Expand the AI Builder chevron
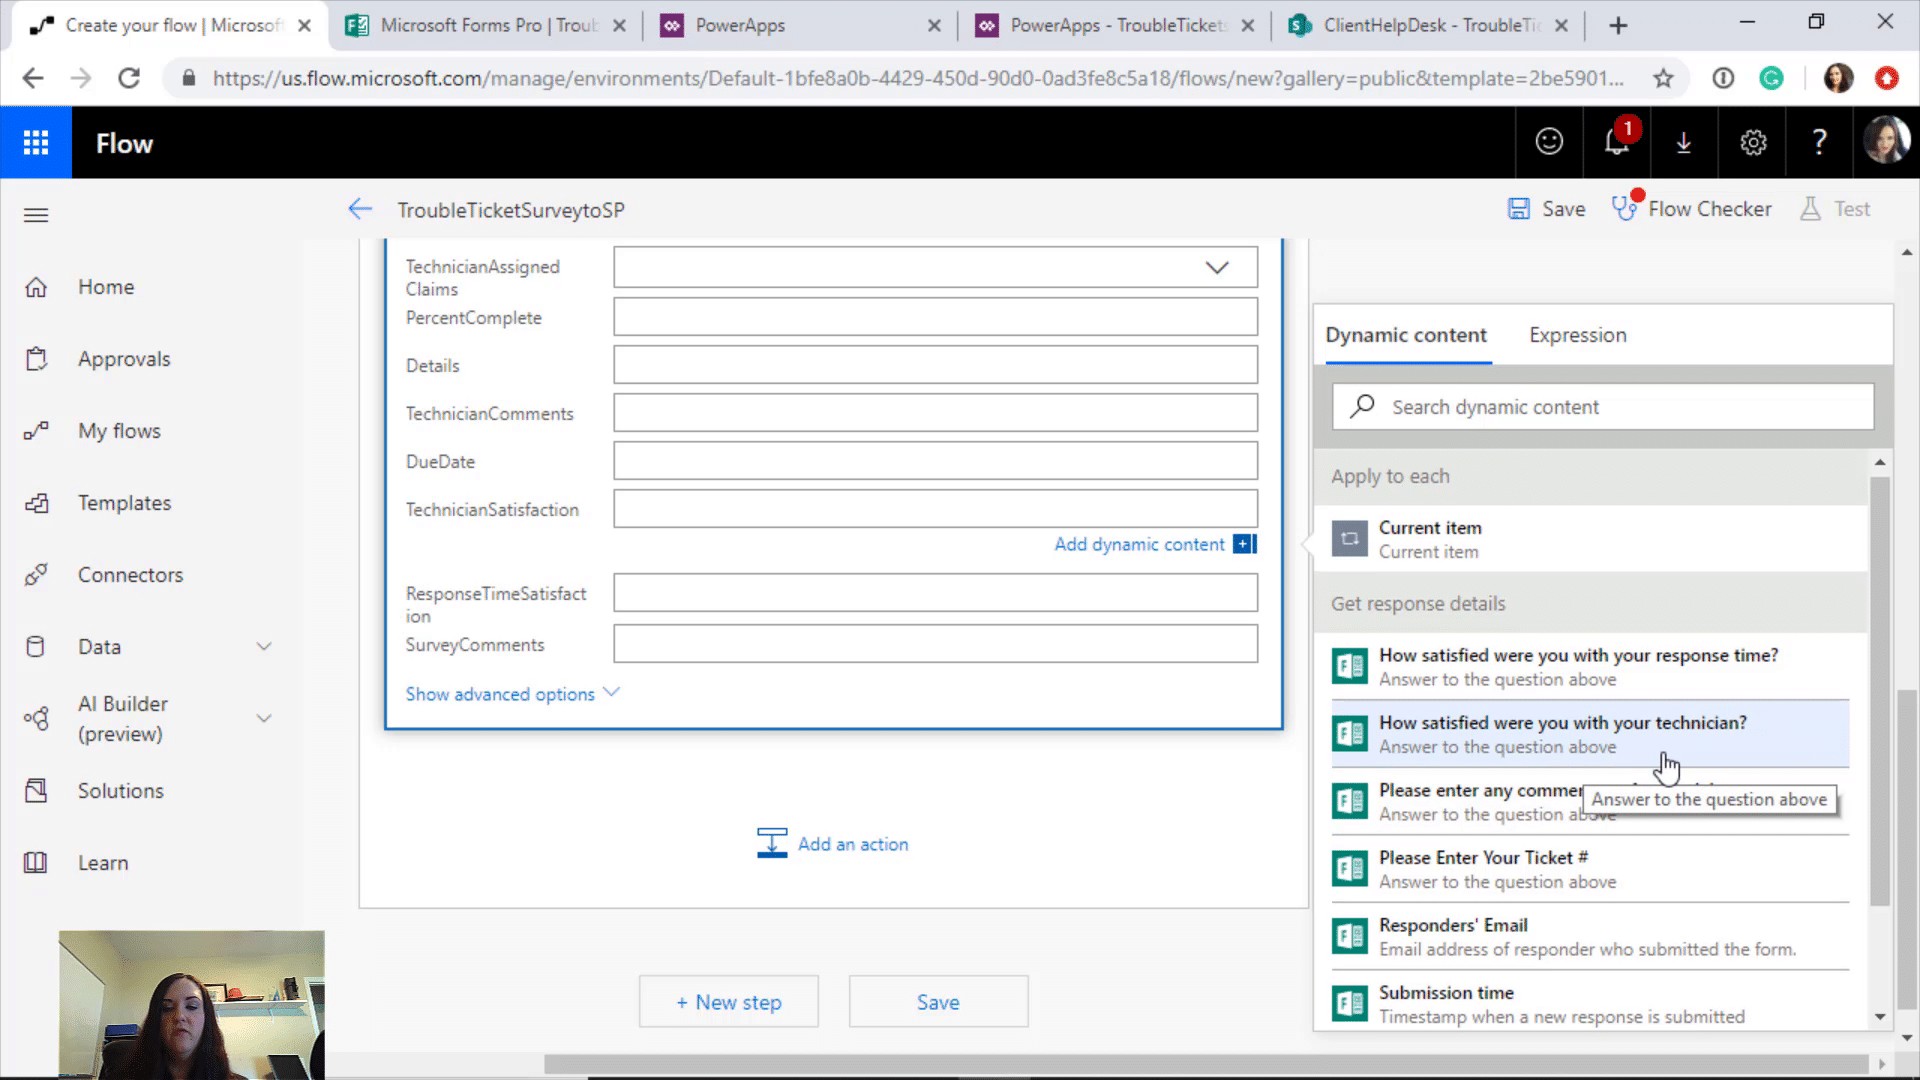 (x=264, y=718)
